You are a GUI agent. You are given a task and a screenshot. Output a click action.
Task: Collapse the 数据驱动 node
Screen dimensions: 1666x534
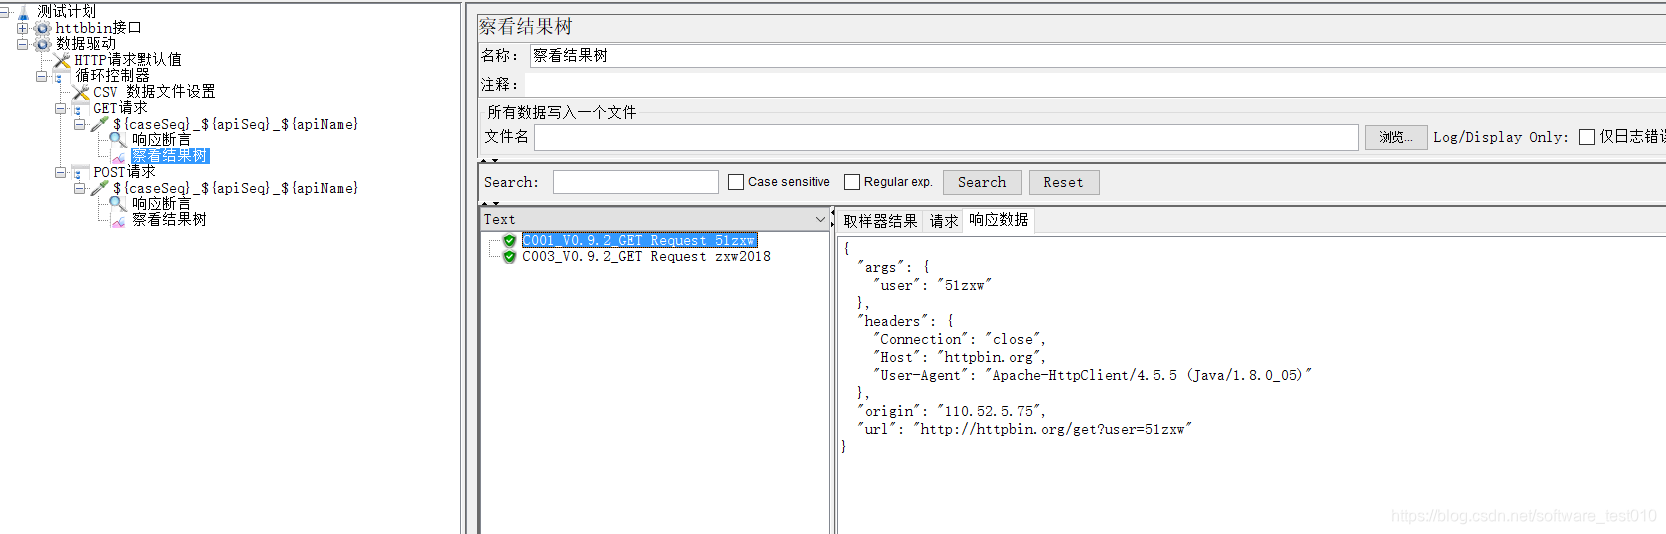tap(23, 44)
